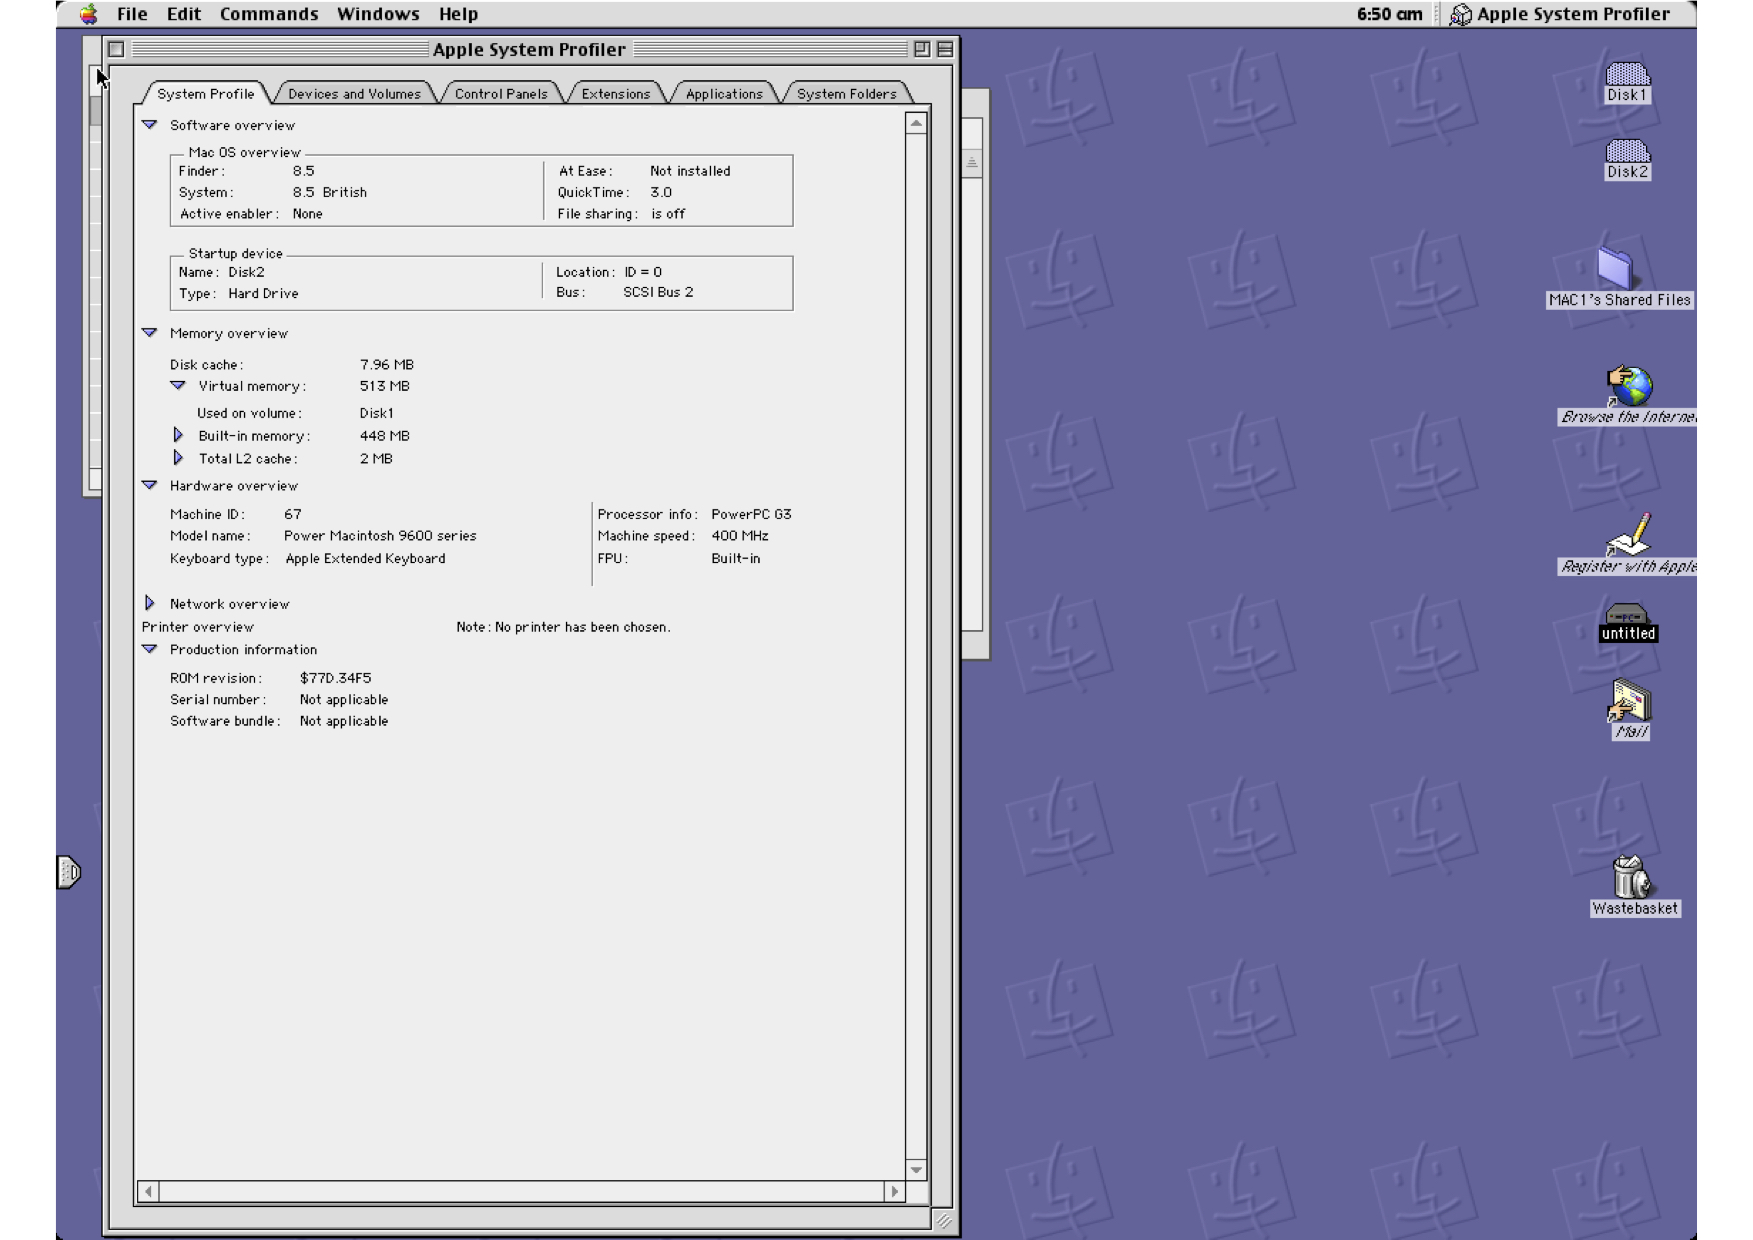The width and height of the screenshot is (1753, 1240).
Task: Expand the Total L2 cache details
Action: point(178,458)
